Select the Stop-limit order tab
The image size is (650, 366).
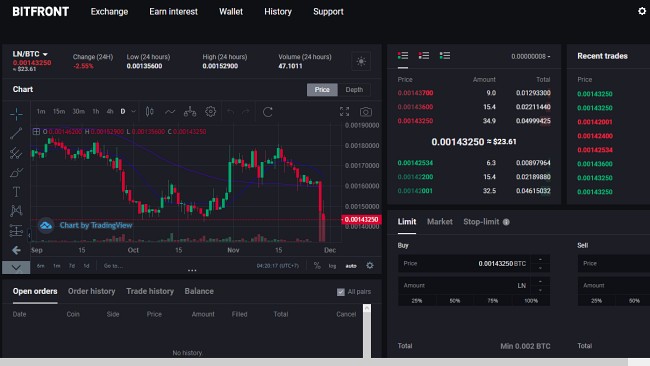(481, 222)
